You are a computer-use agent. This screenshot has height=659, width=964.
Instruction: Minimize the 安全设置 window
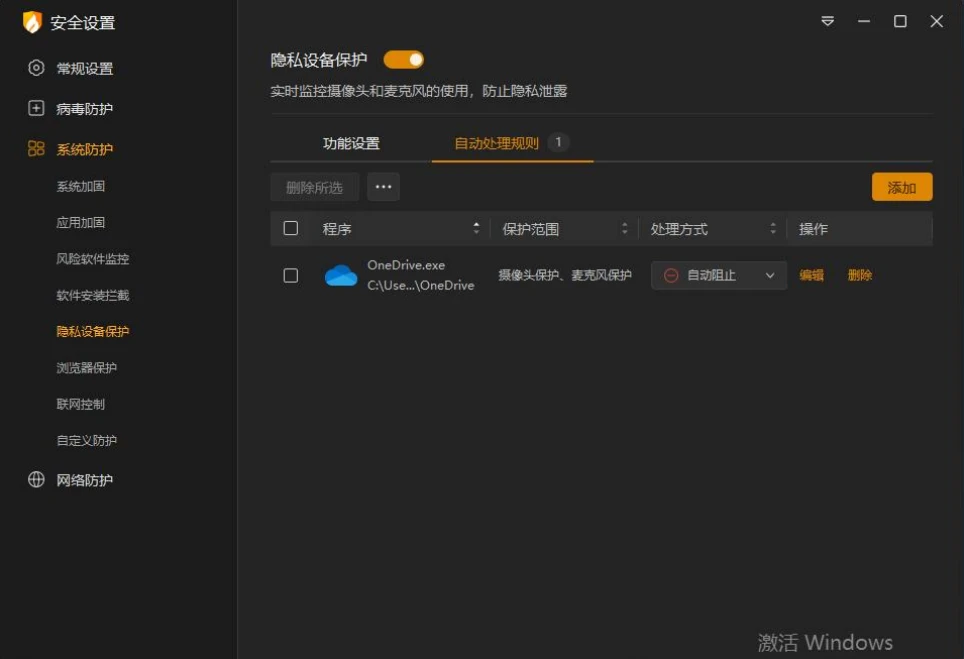864,22
